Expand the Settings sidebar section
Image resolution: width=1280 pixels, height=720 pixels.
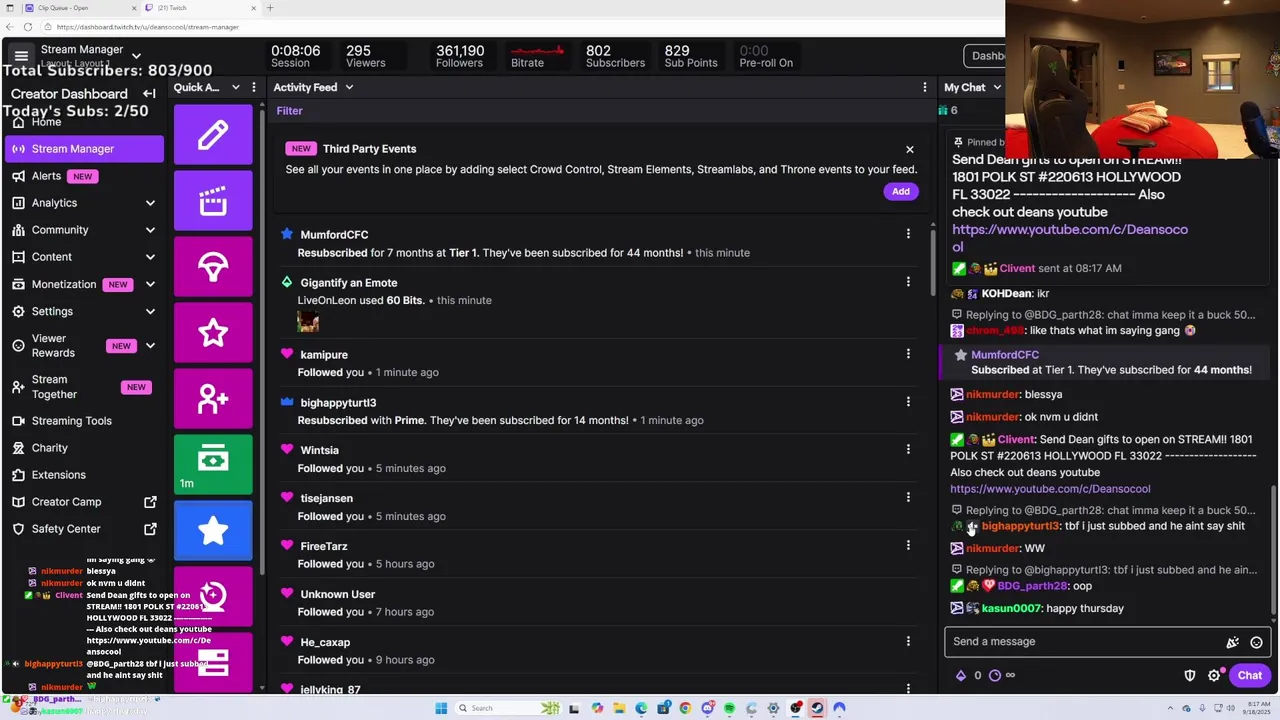click(x=150, y=311)
